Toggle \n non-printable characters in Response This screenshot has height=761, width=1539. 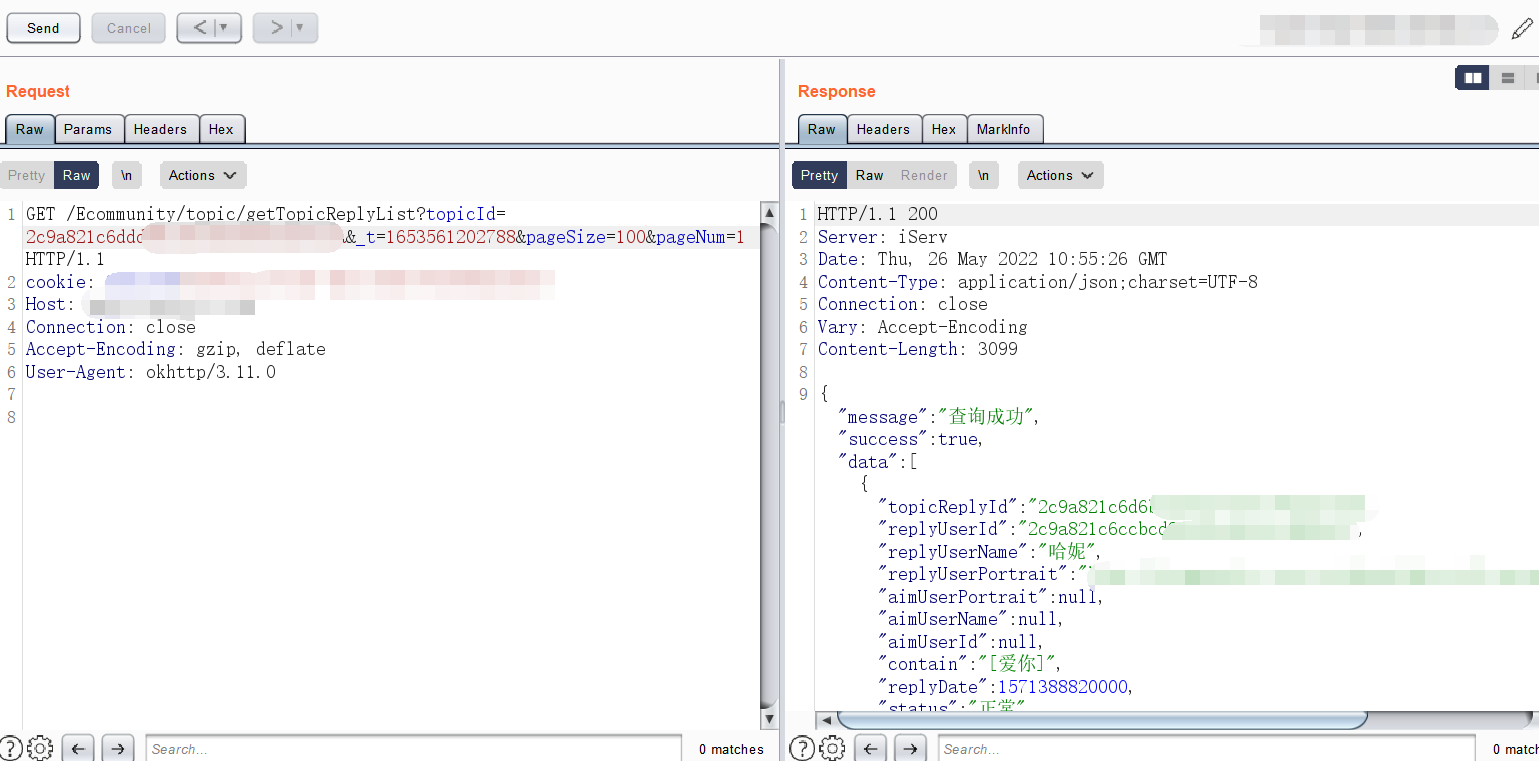point(984,175)
